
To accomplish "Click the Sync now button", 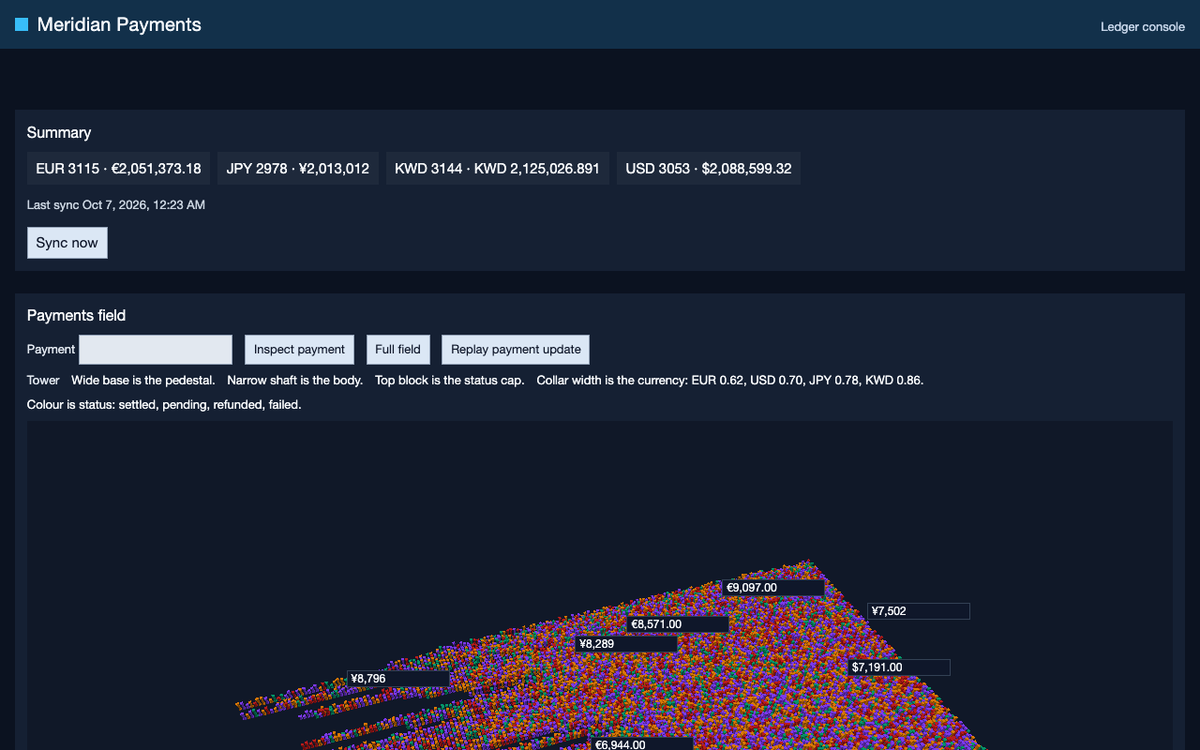I will (x=67, y=243).
